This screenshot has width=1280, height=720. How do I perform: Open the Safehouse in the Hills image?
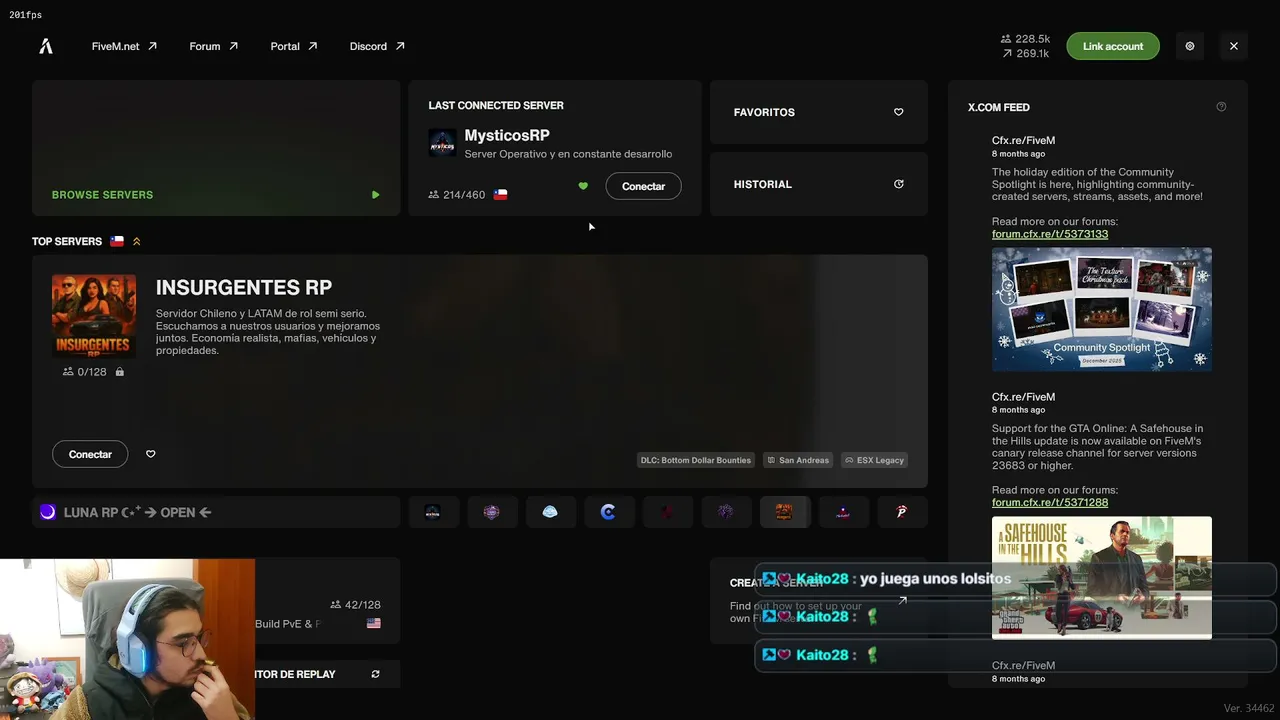point(1102,578)
